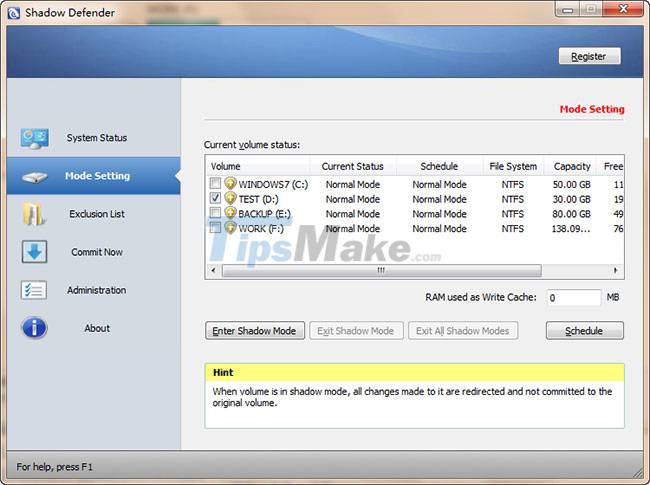The image size is (650, 485).
Task: Click the 138.09... capacity cell
Action: coord(571,229)
